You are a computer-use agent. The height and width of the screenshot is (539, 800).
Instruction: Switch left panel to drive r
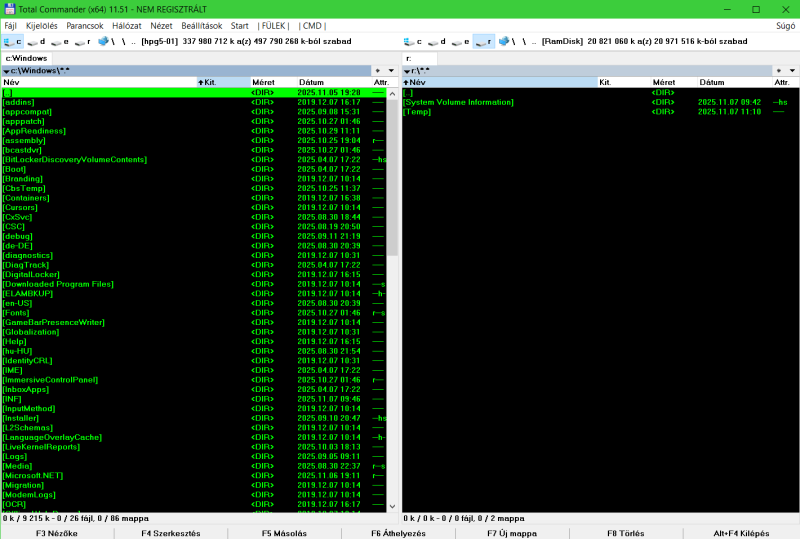(82, 41)
